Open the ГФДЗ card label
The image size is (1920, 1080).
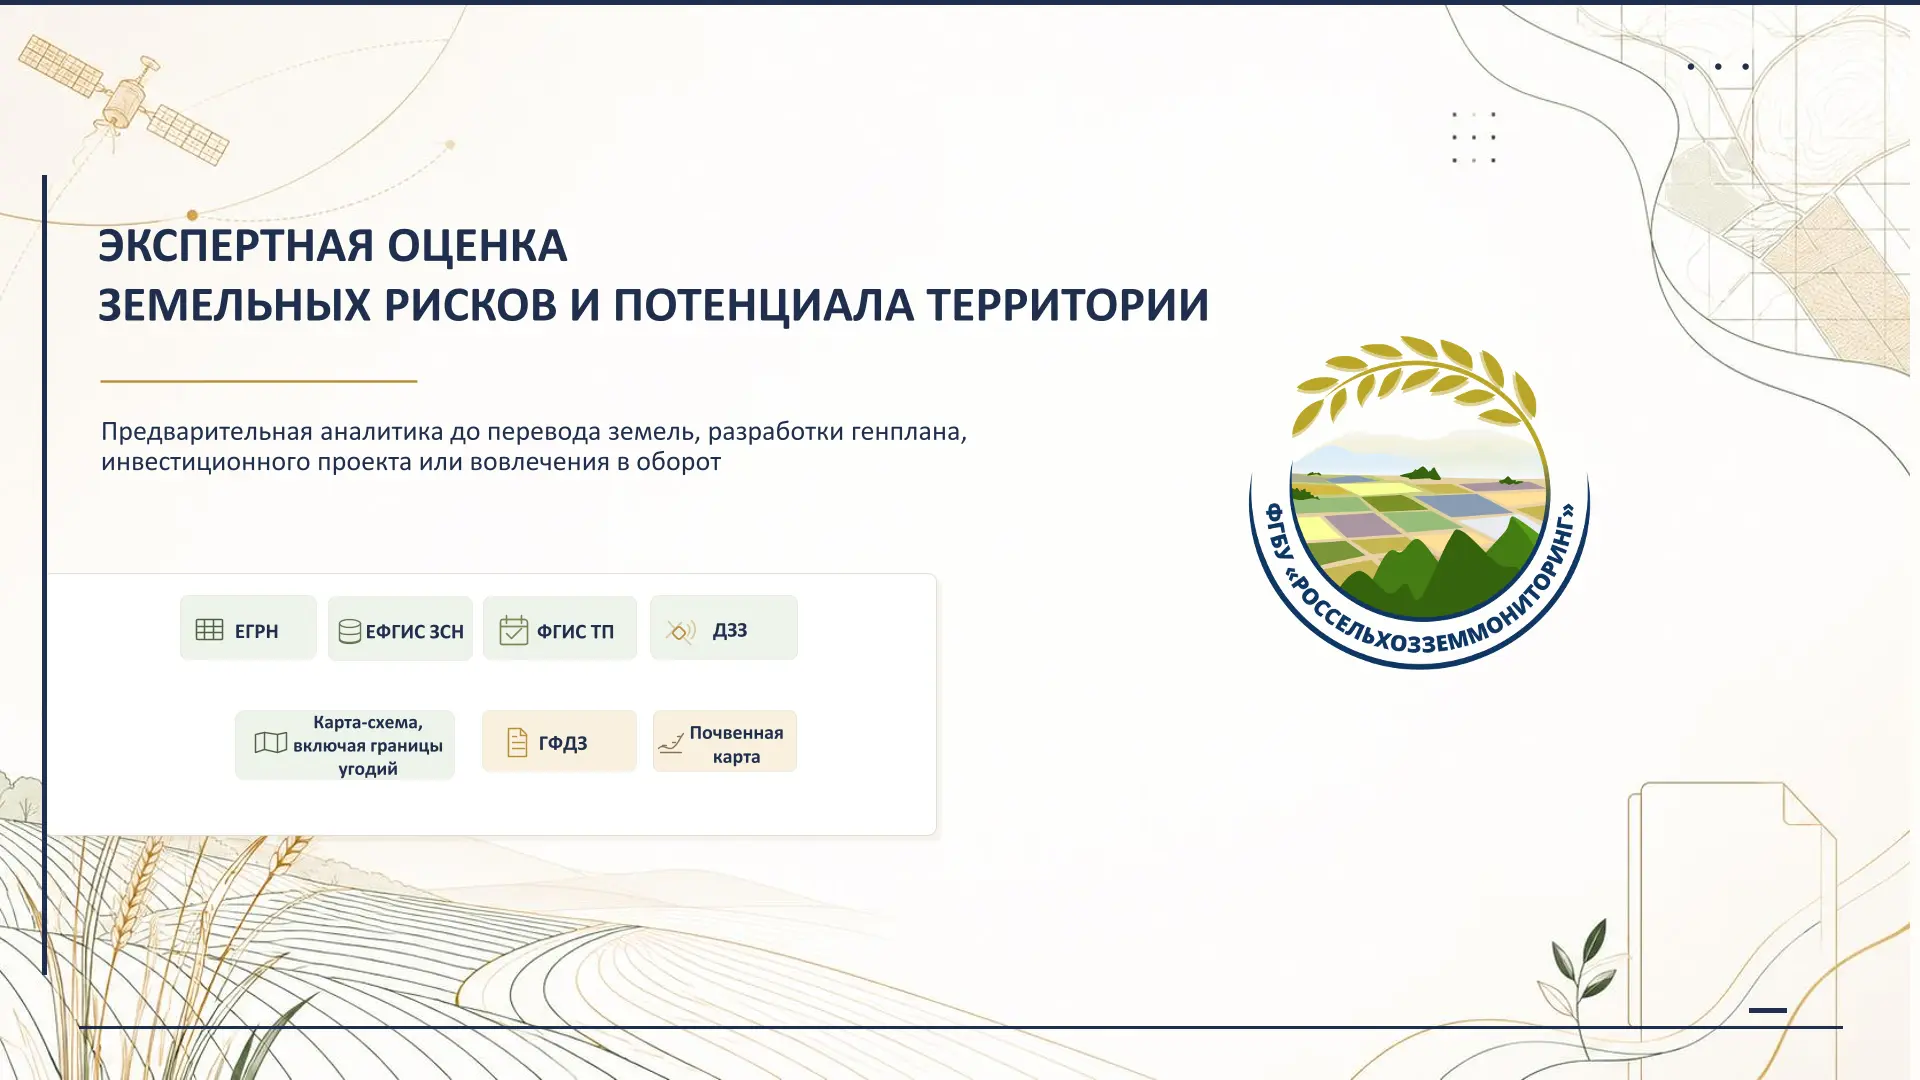point(563,743)
